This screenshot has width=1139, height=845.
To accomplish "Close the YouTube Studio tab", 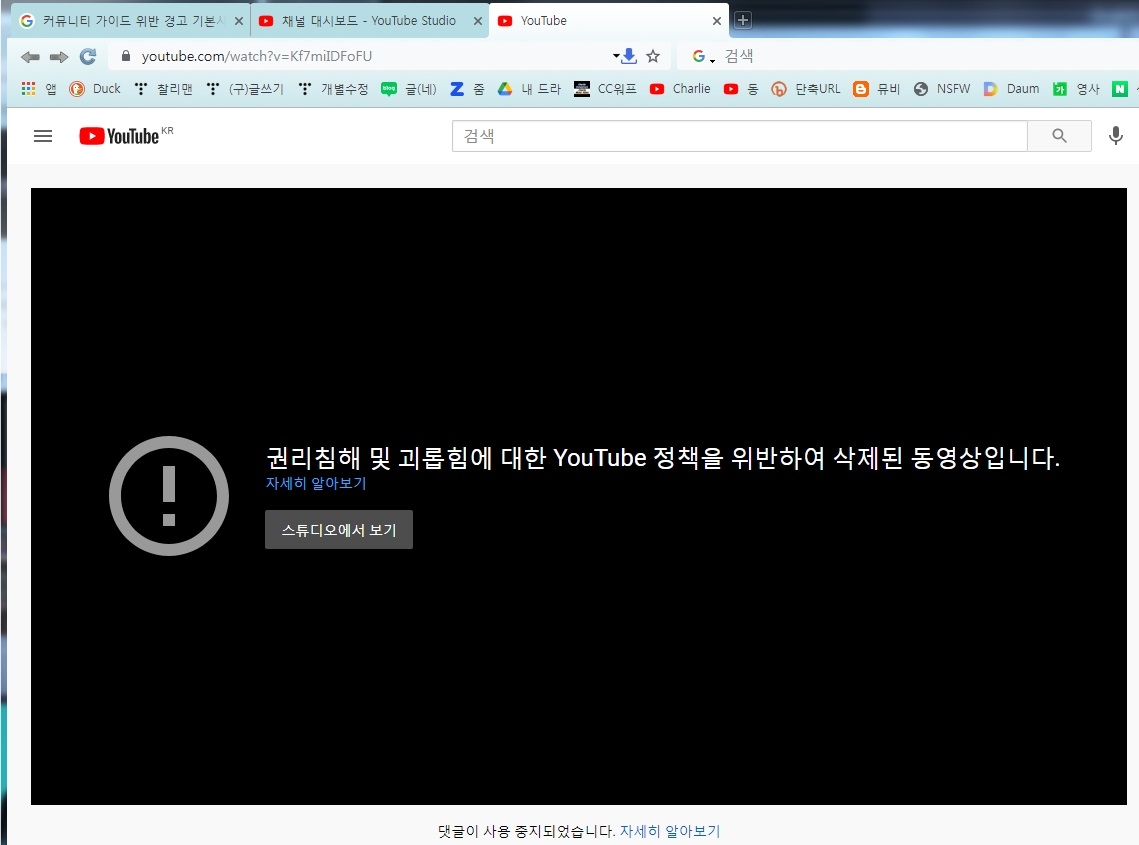I will [x=477, y=21].
